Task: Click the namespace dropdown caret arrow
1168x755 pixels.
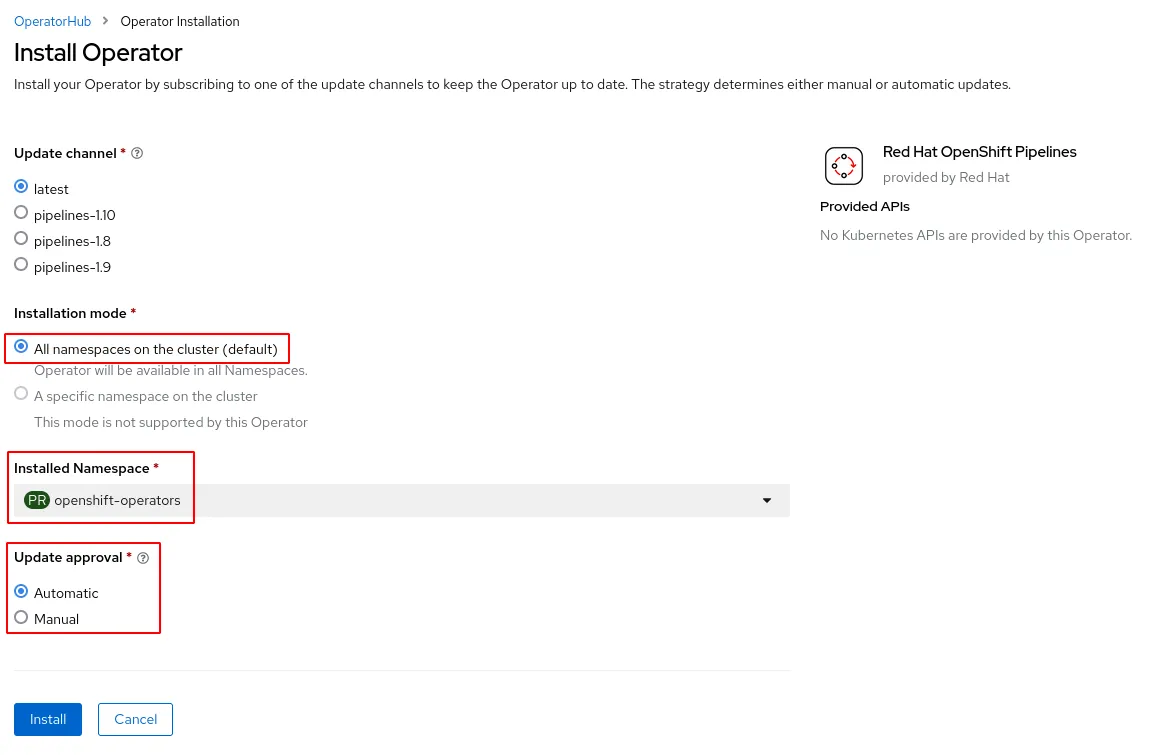Action: coord(767,500)
